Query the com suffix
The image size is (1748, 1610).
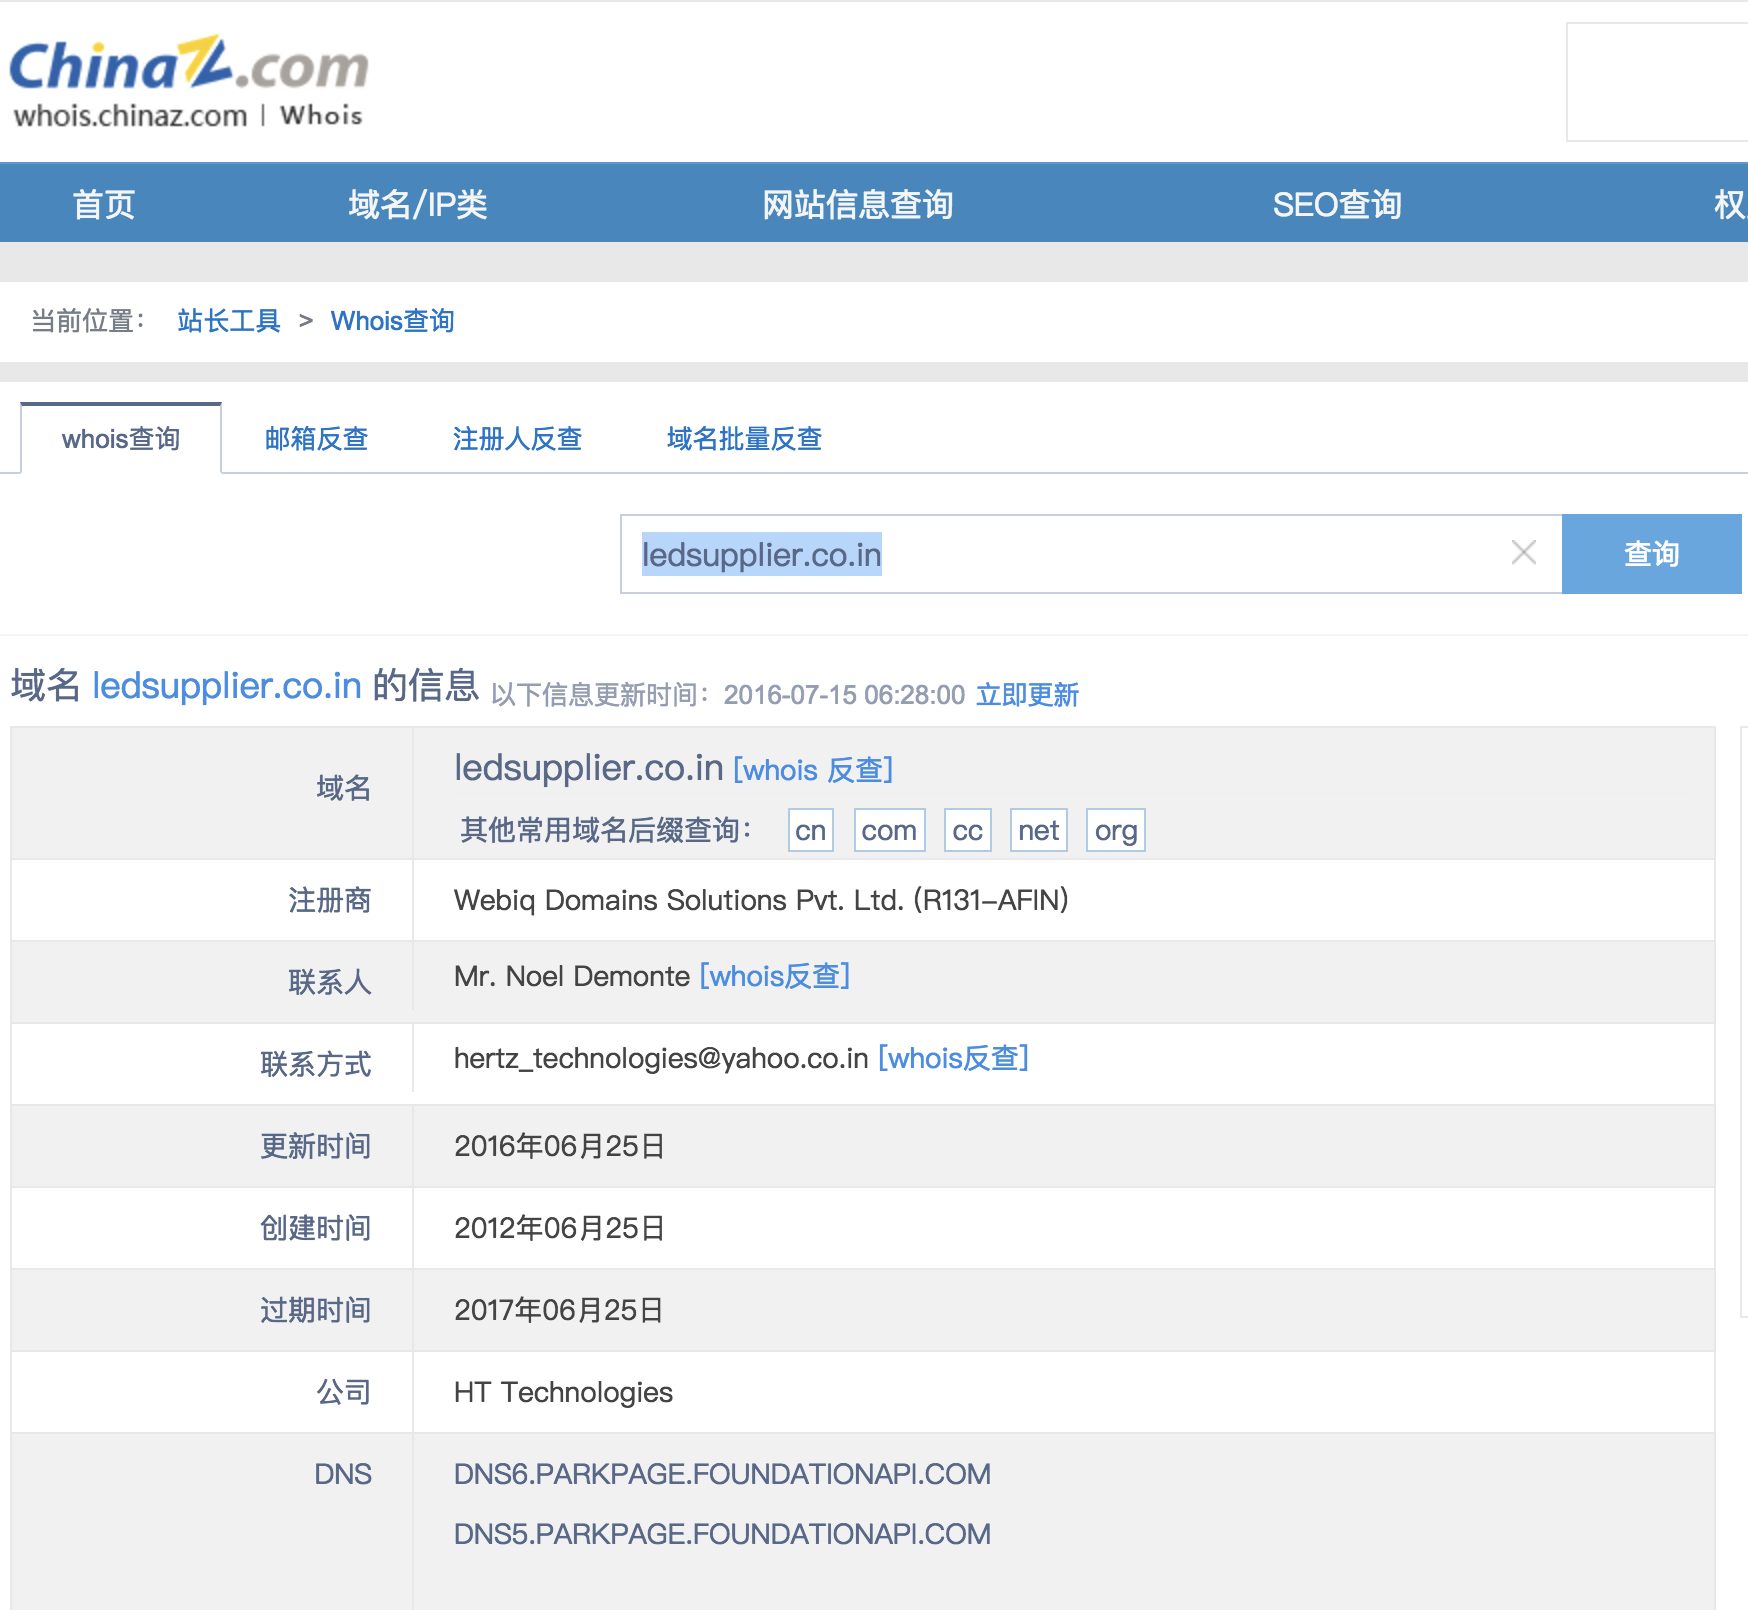click(x=889, y=830)
